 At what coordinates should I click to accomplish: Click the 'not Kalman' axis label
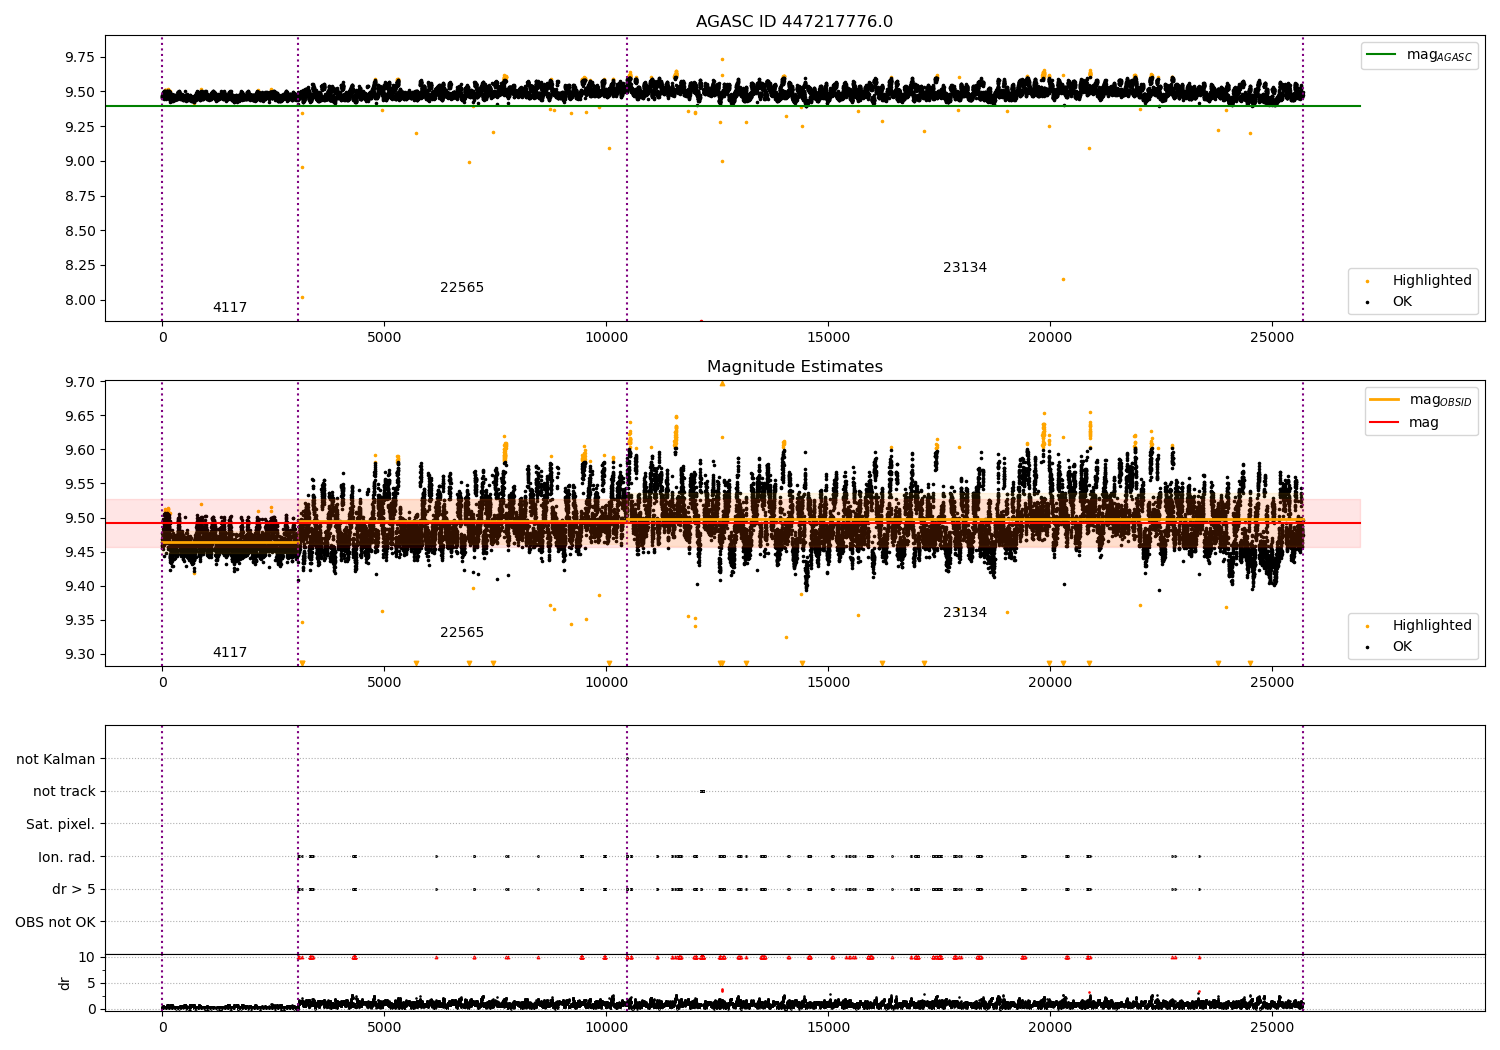click(56, 760)
